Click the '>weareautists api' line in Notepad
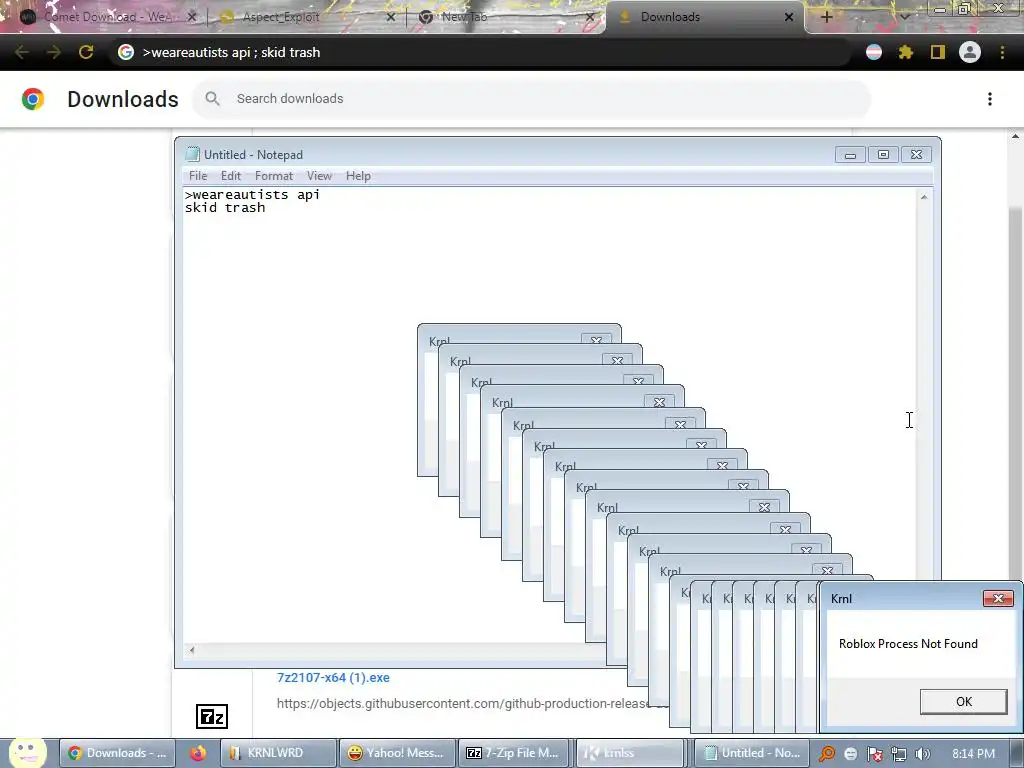The image size is (1024, 768). tap(252, 195)
